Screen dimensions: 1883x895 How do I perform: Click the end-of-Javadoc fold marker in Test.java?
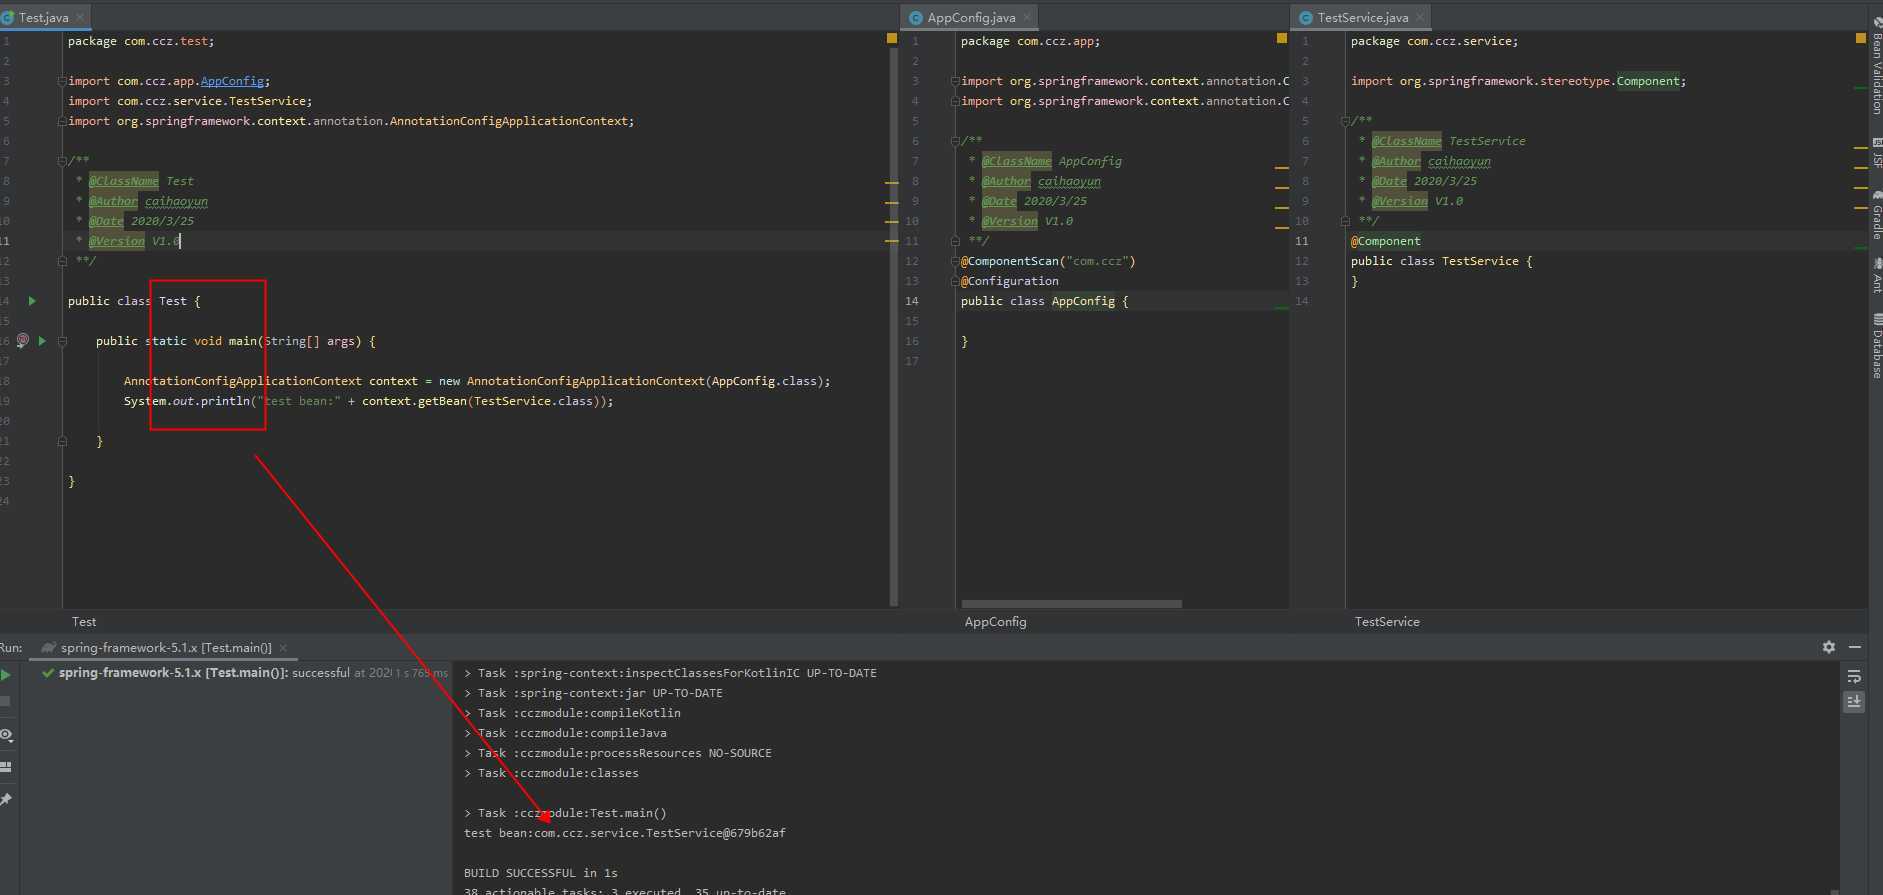click(x=62, y=261)
